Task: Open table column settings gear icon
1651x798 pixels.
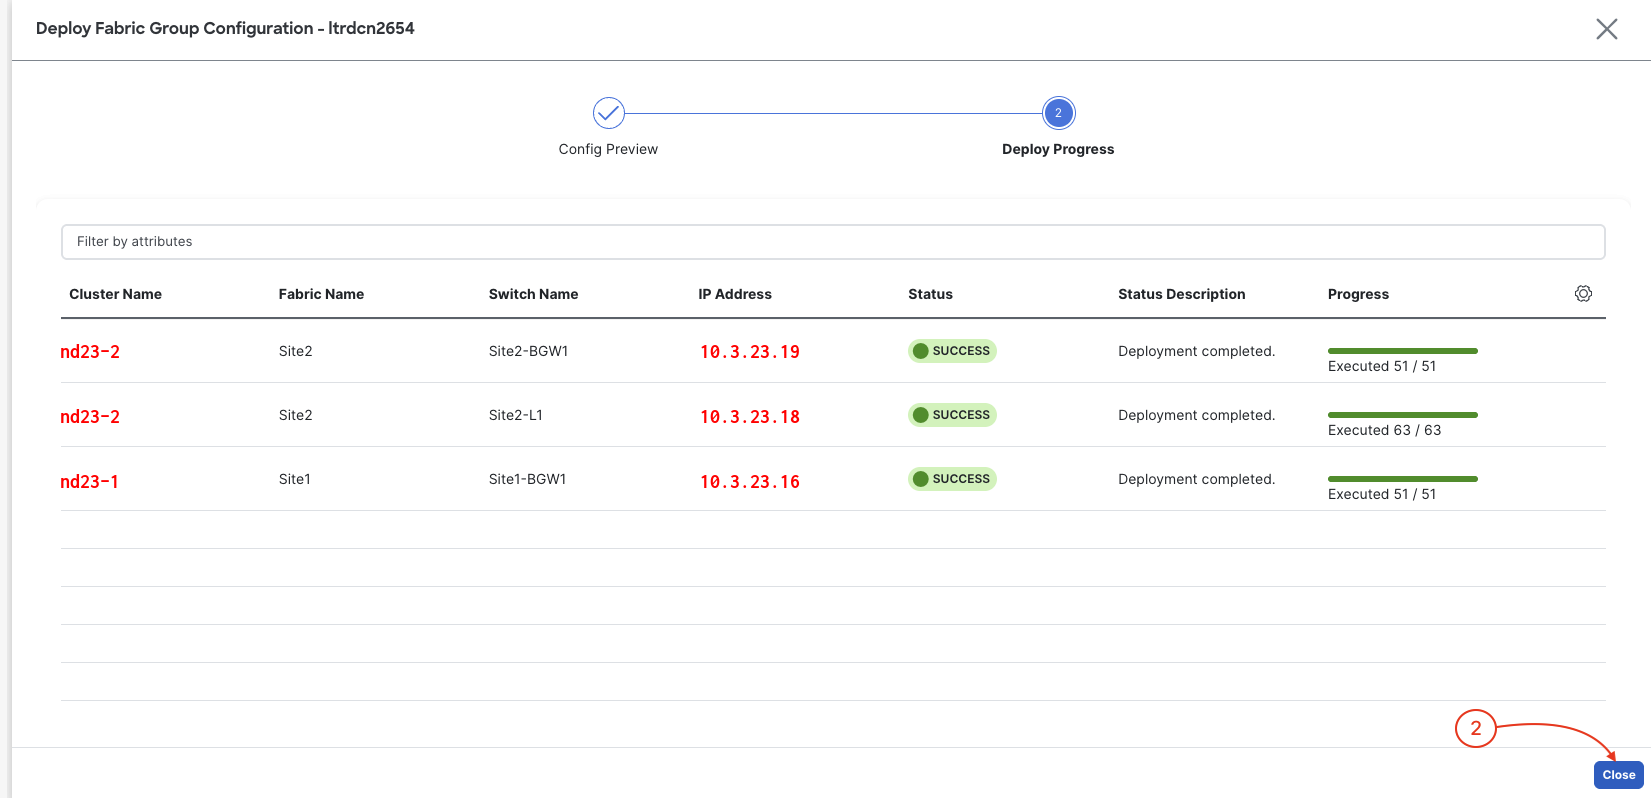Action: click(1583, 293)
